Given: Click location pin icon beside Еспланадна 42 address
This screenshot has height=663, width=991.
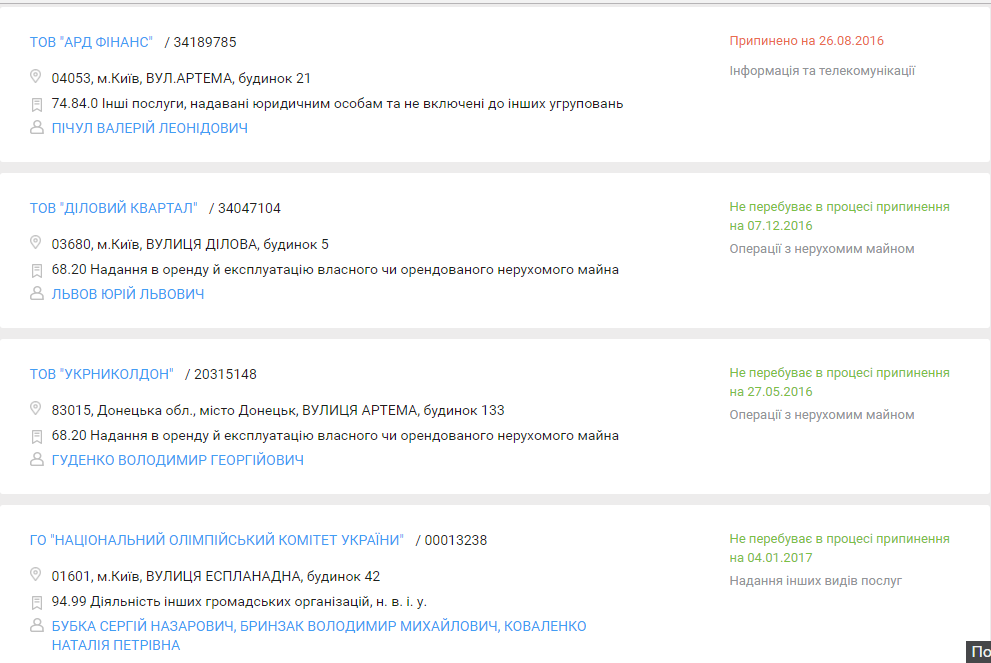Looking at the screenshot, I should 36,575.
